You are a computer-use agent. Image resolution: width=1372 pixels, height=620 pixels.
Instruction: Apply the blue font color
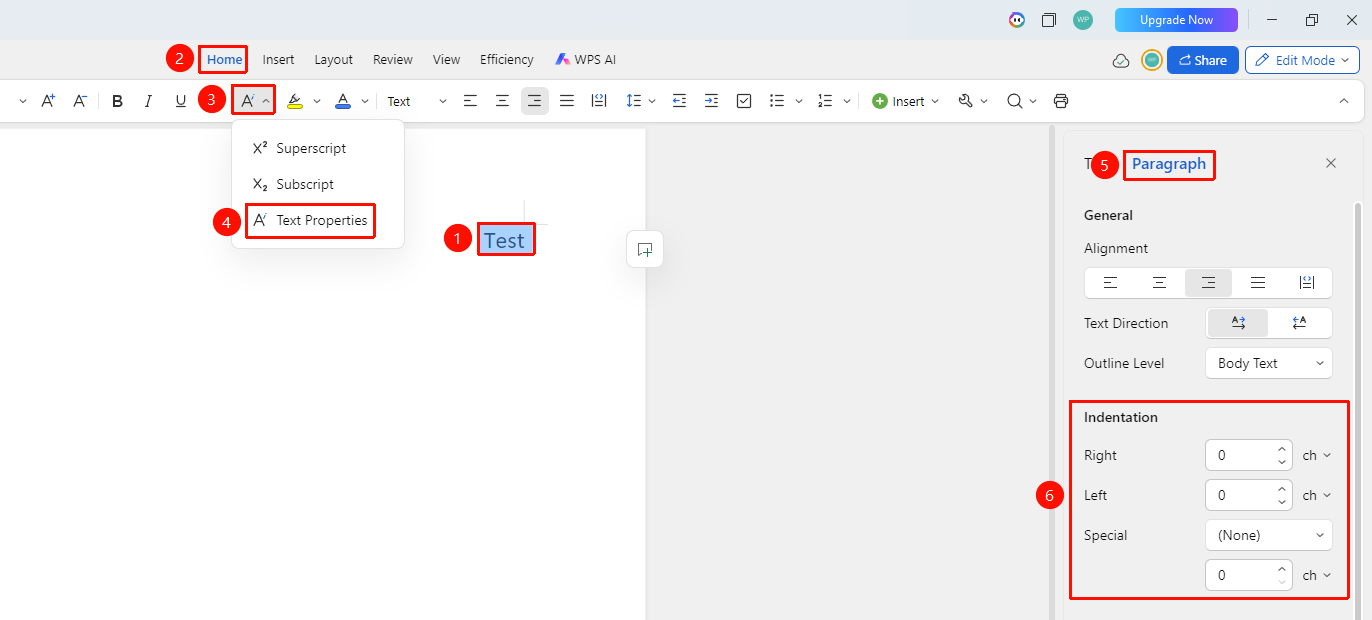(343, 101)
